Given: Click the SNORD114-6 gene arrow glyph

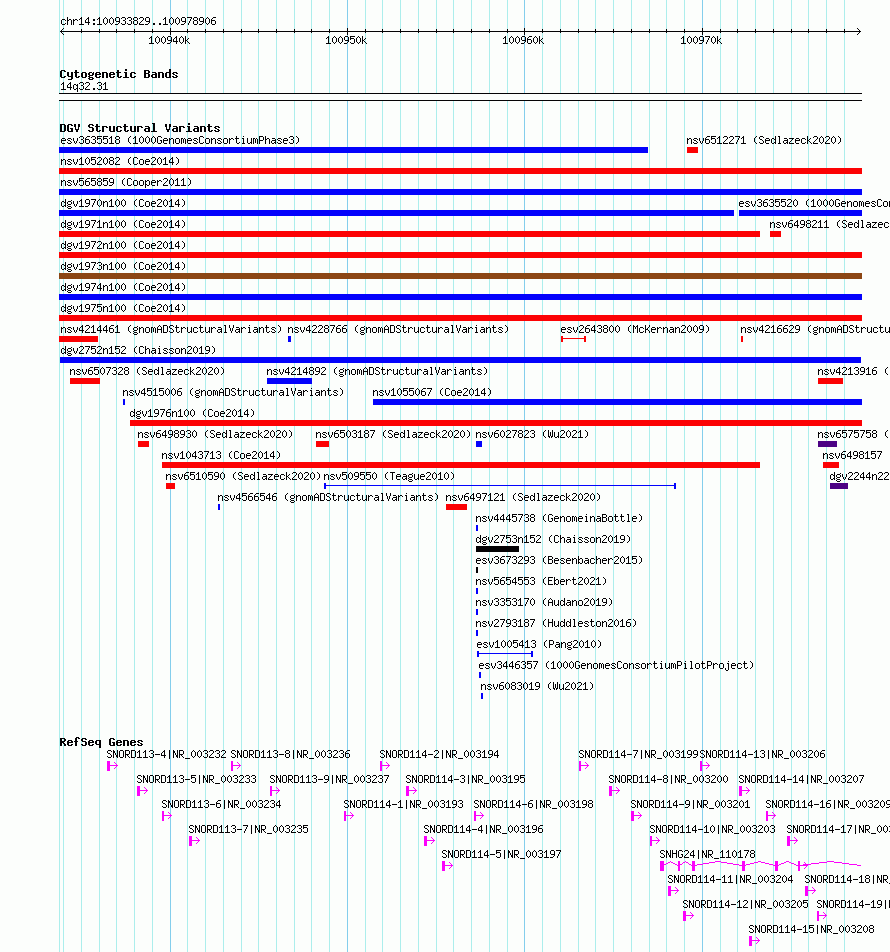Looking at the screenshot, I should click(x=479, y=816).
